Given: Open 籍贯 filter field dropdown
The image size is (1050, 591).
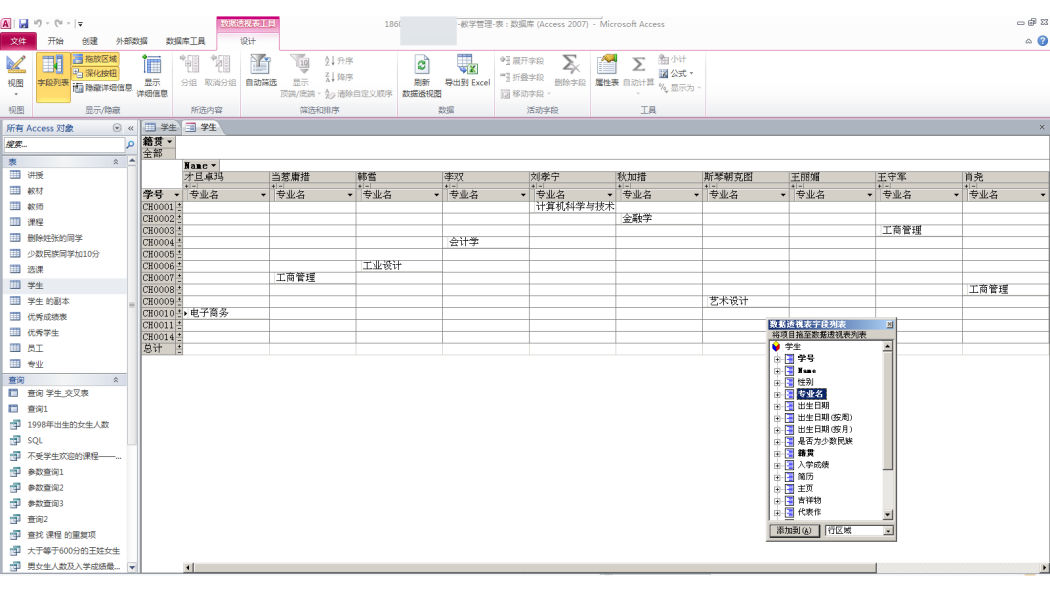Looking at the screenshot, I should 169,141.
